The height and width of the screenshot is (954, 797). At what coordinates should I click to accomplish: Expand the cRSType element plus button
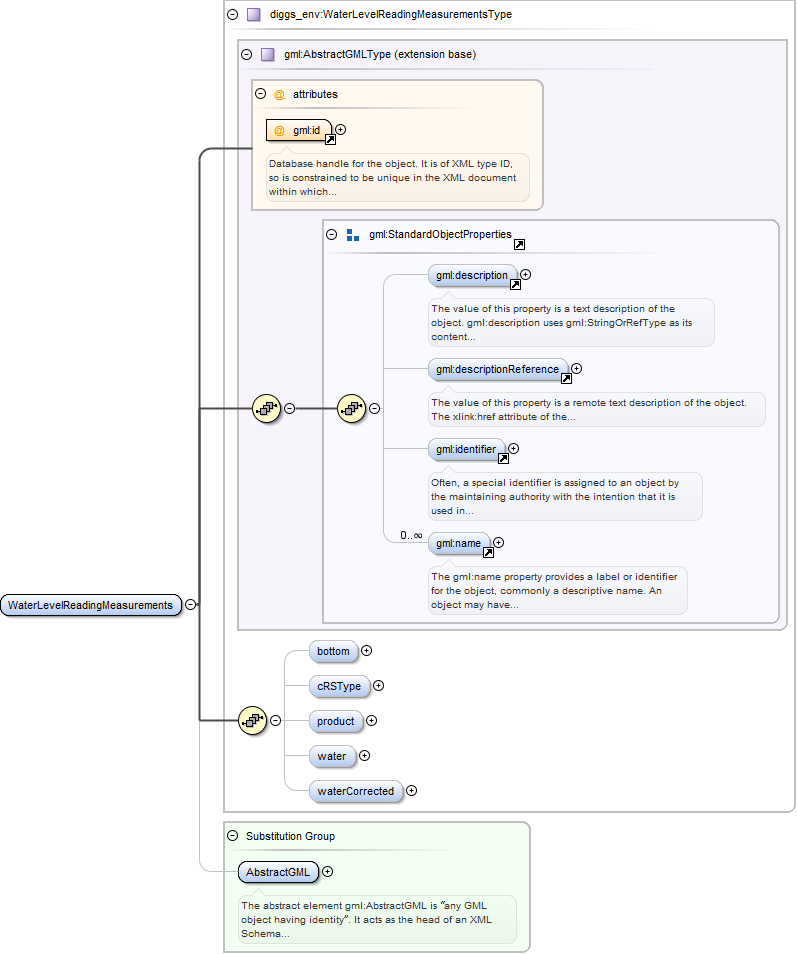[x=378, y=686]
